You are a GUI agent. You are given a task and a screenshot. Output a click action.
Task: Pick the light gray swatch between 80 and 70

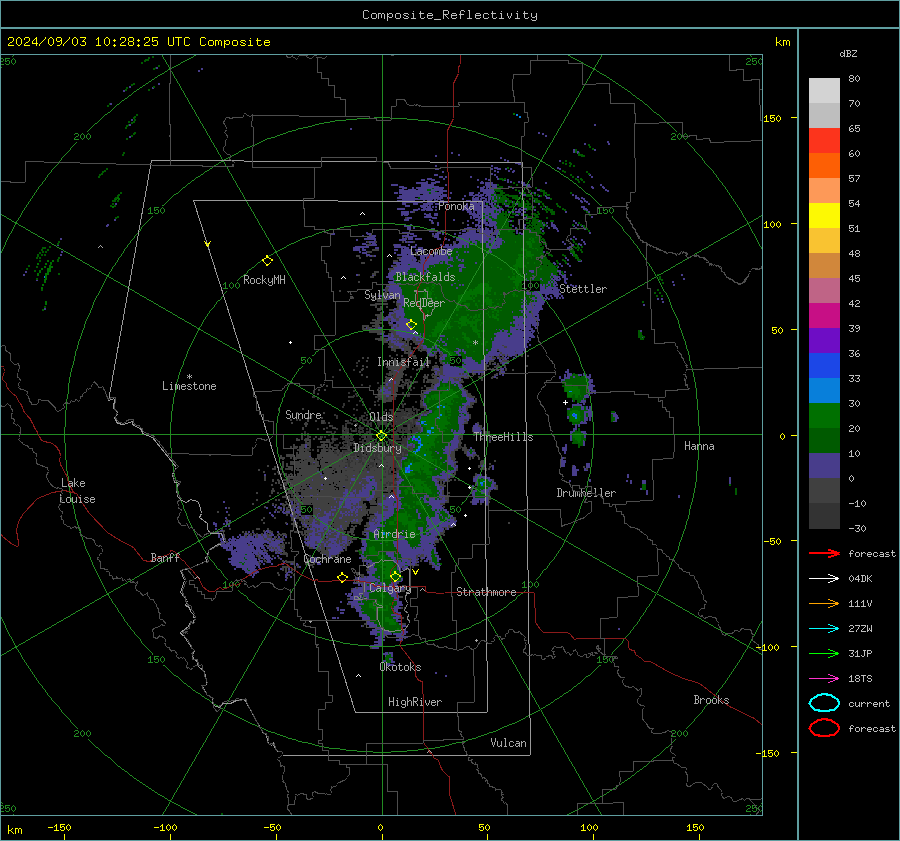[x=824, y=91]
